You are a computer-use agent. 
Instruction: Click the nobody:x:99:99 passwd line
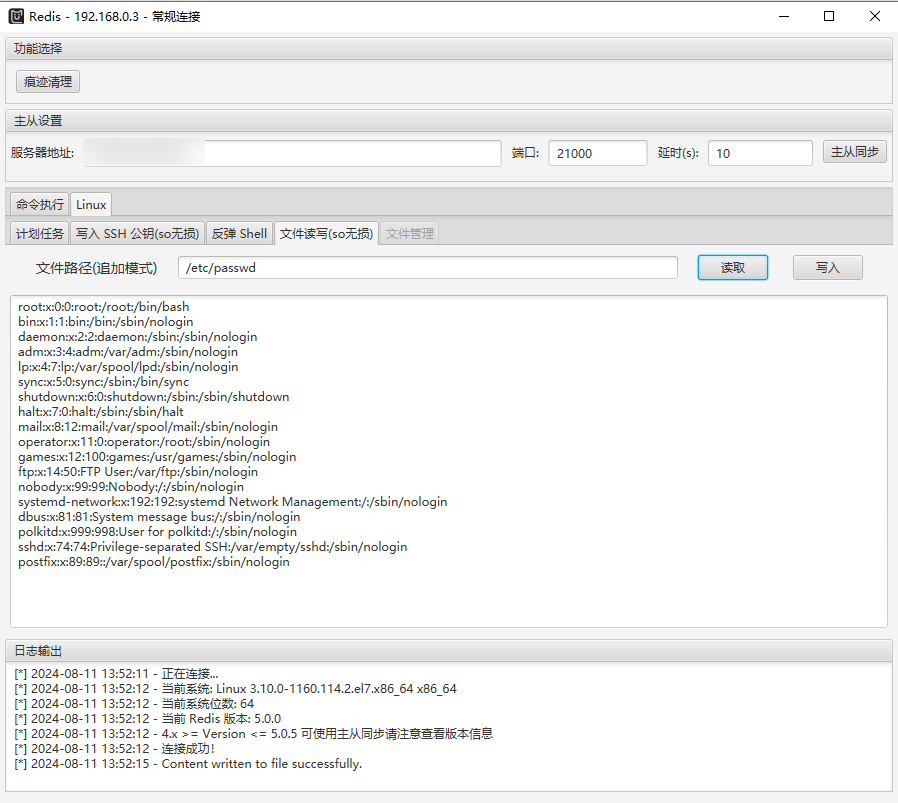pyautogui.click(x=131, y=486)
